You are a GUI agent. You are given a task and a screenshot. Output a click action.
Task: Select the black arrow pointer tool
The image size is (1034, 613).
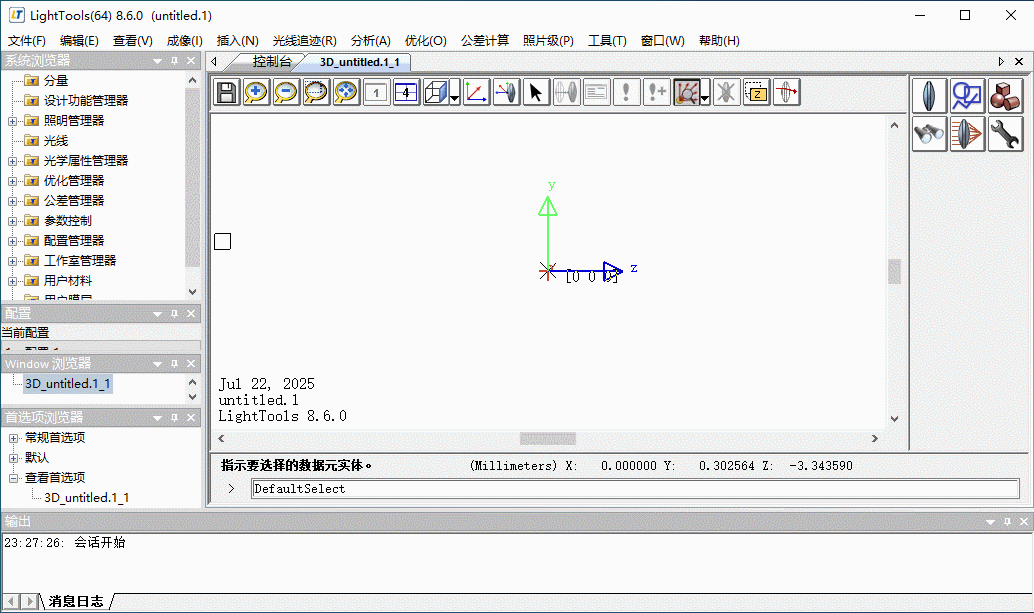[x=536, y=92]
